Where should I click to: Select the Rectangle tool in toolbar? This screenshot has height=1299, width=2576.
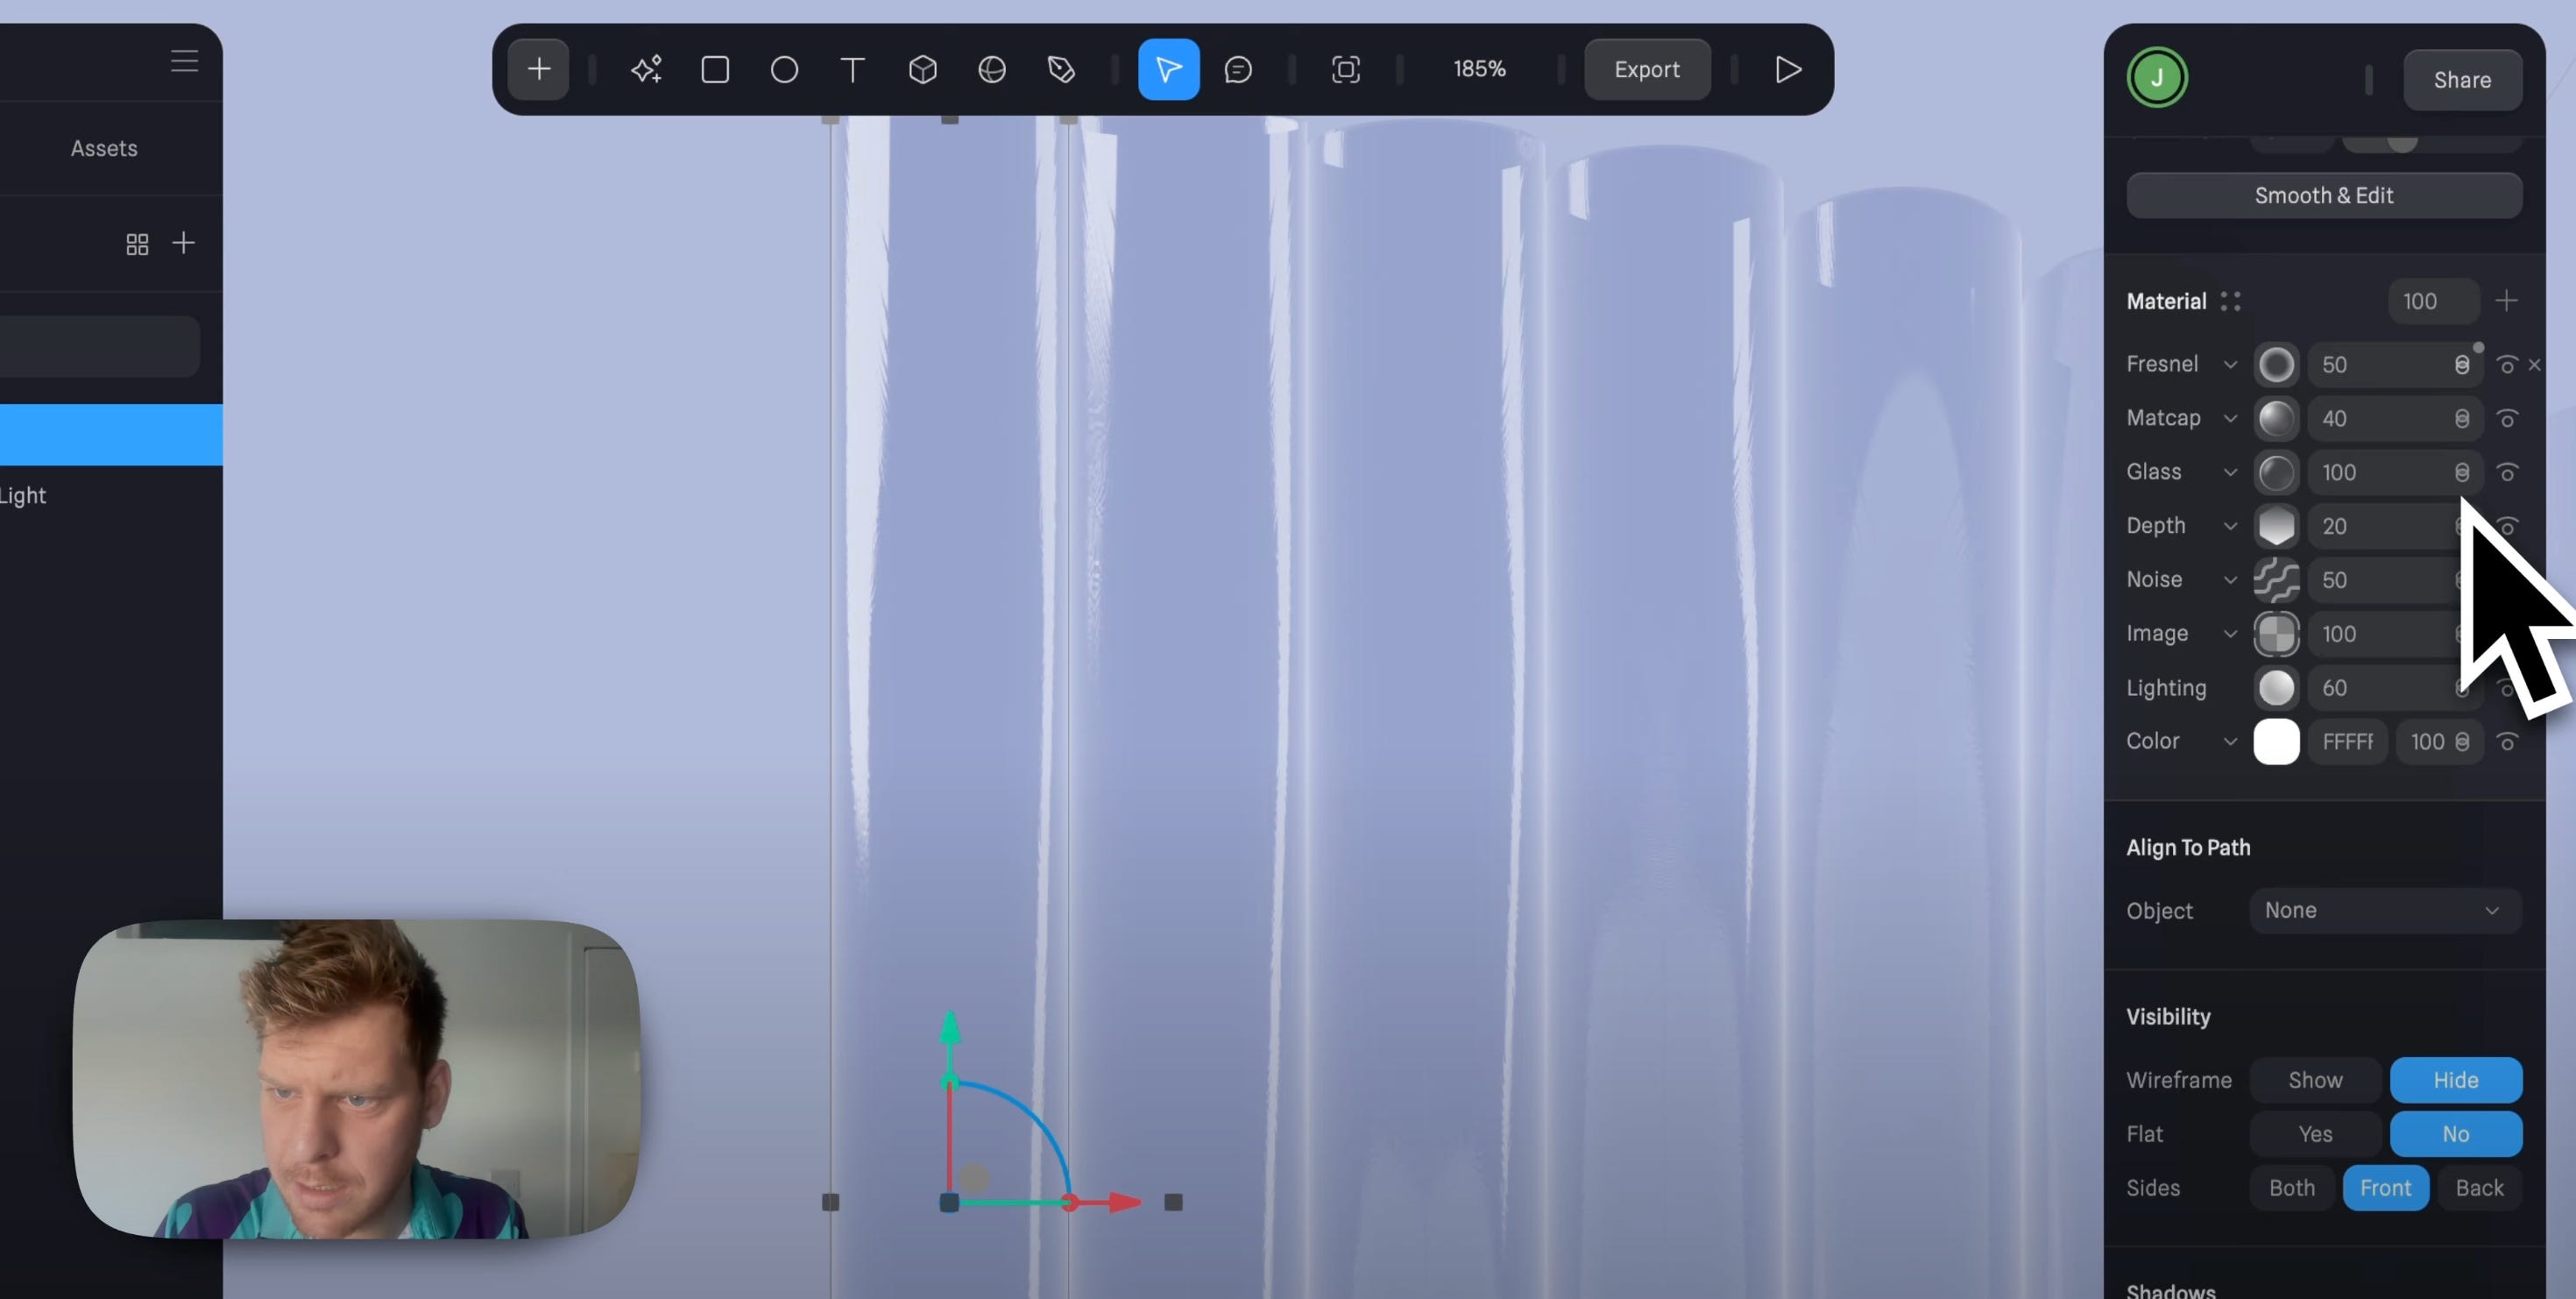[x=715, y=69]
